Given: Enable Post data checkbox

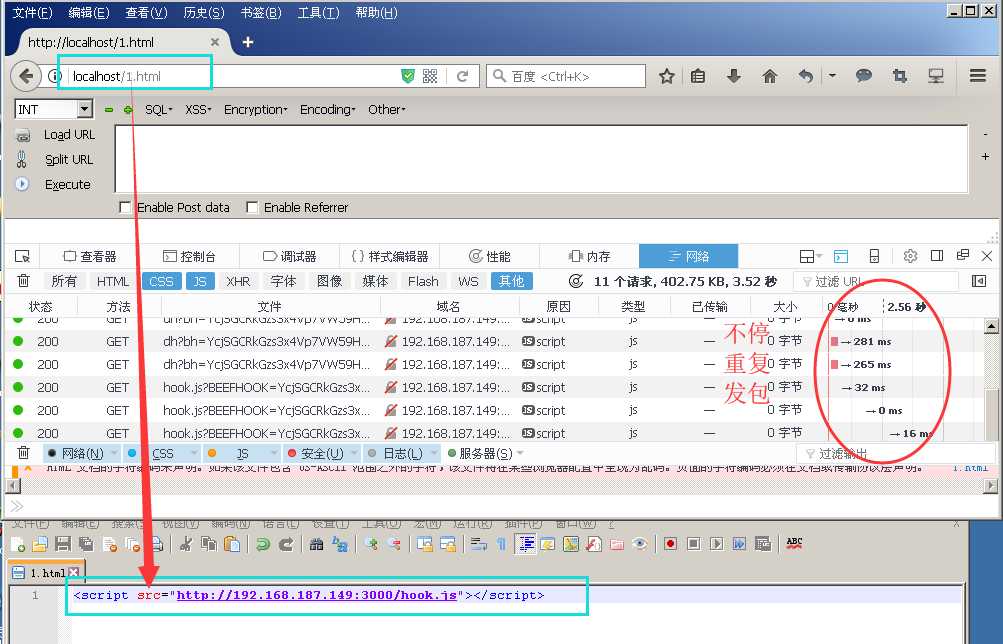Looking at the screenshot, I should click(x=125, y=207).
